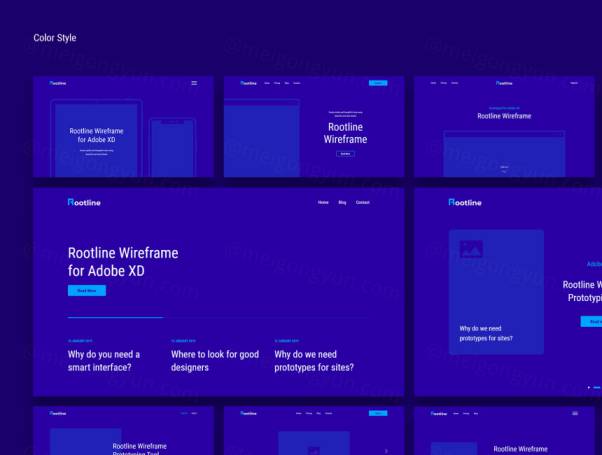The image size is (602, 455).
Task: Go to the Contact nav item
Action: 363,202
